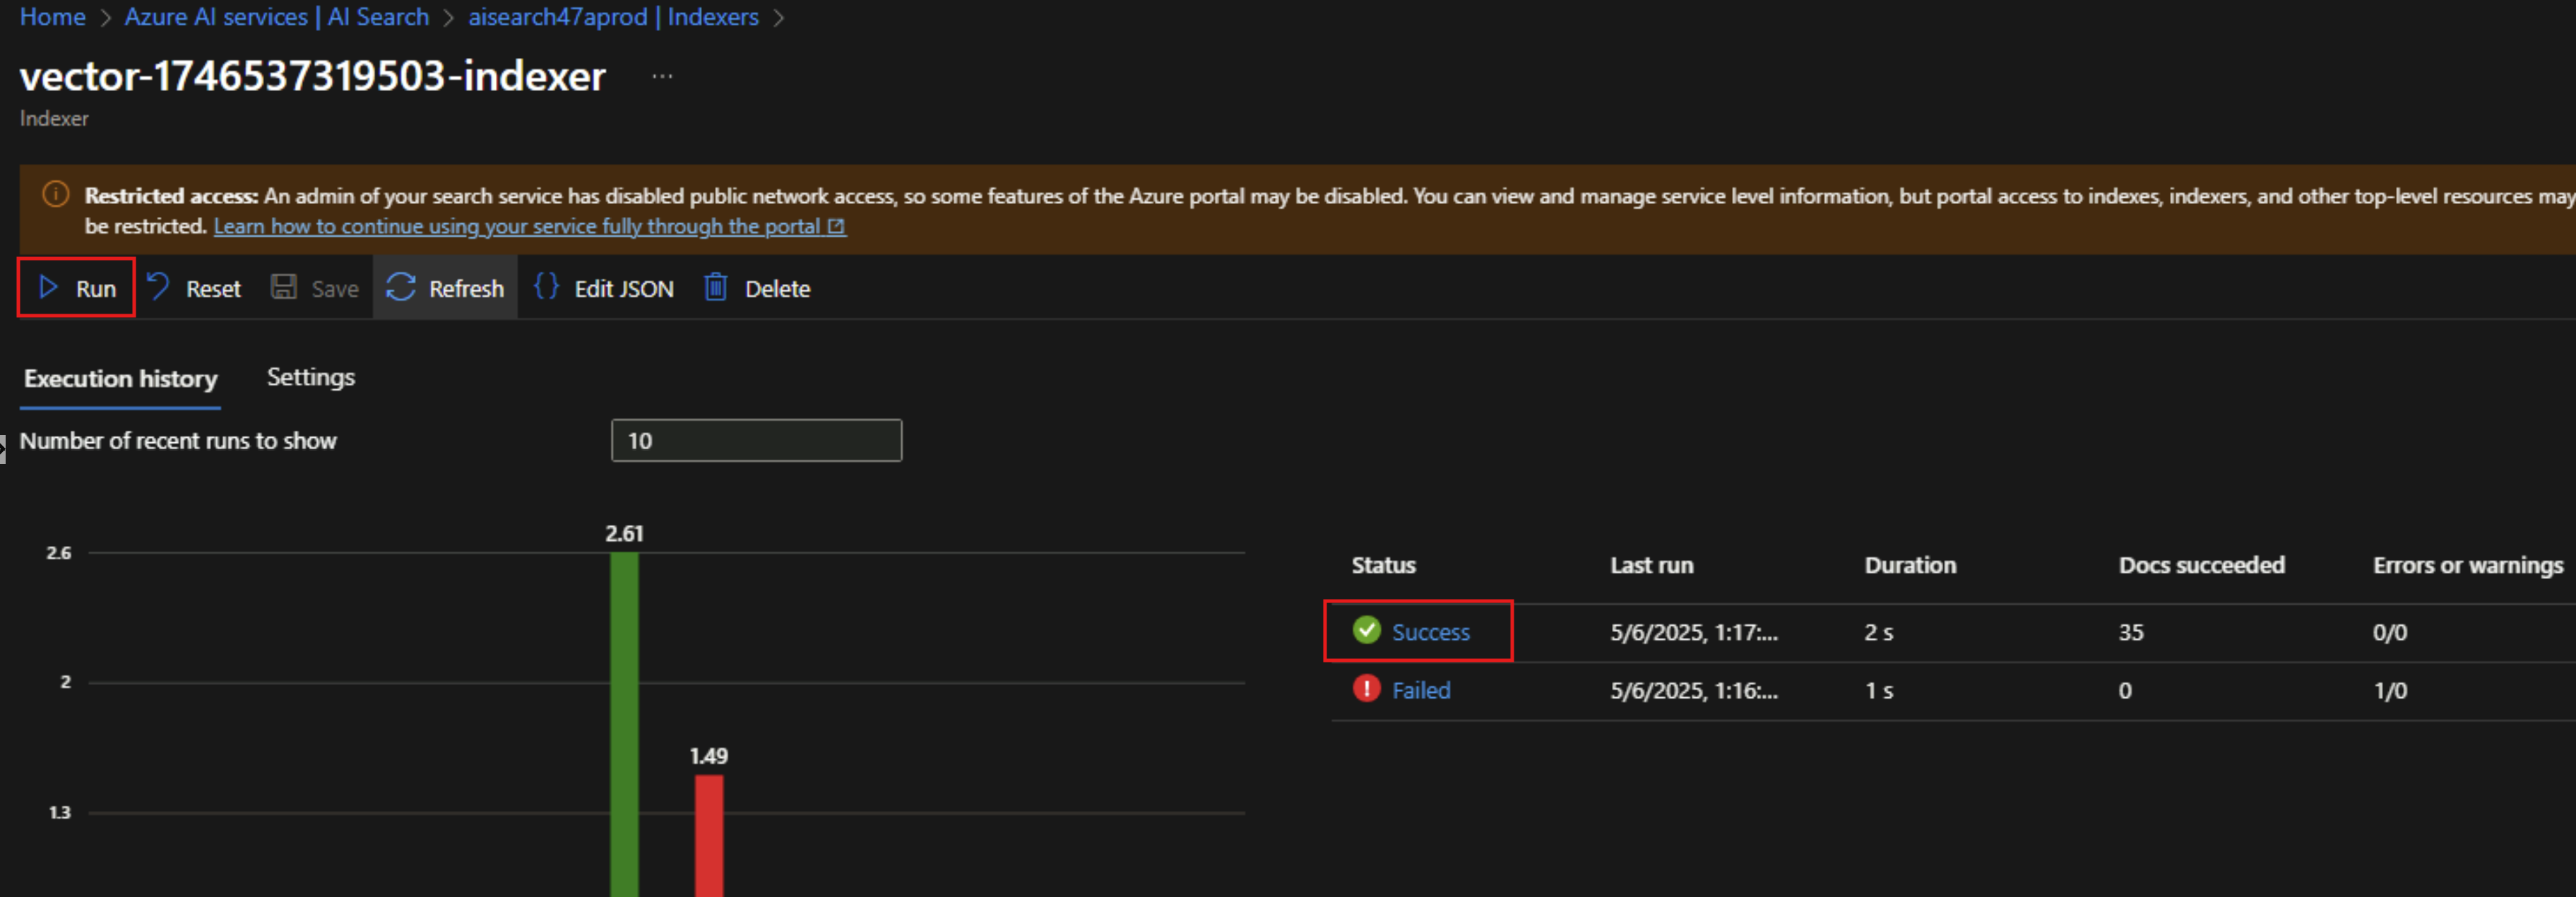Viewport: 2576px width, 897px height.
Task: Open the Failed run details link
Action: (x=1421, y=690)
